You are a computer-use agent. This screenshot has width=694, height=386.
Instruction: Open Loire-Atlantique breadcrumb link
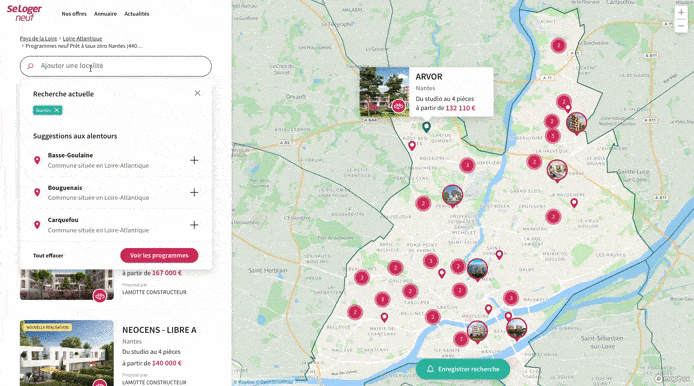82,39
